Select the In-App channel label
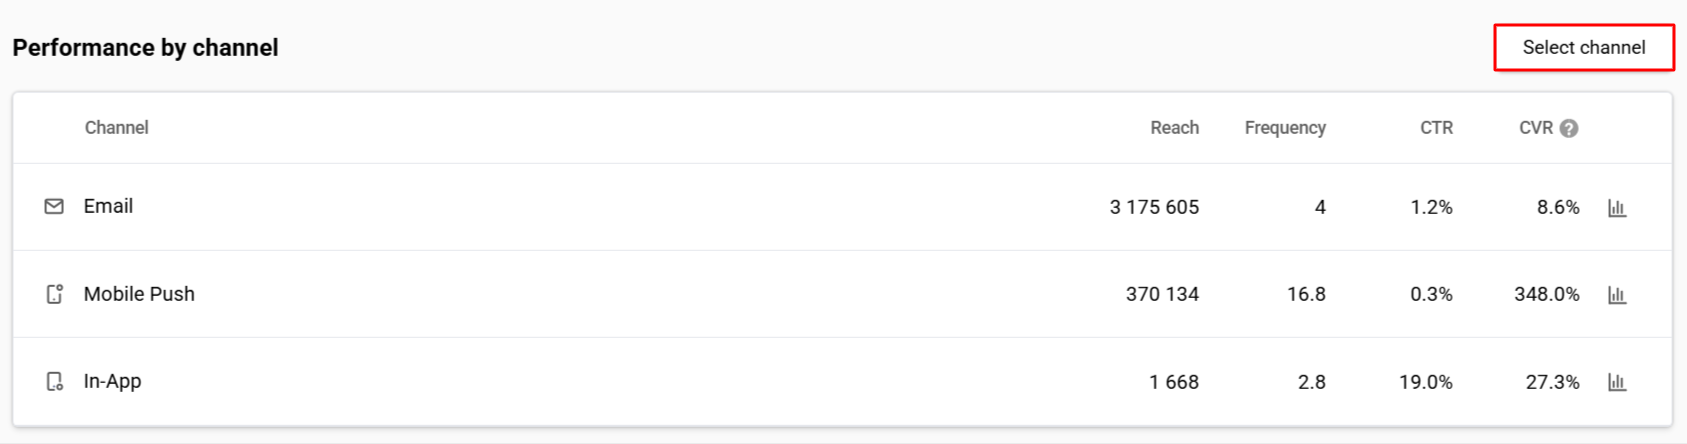 point(112,381)
